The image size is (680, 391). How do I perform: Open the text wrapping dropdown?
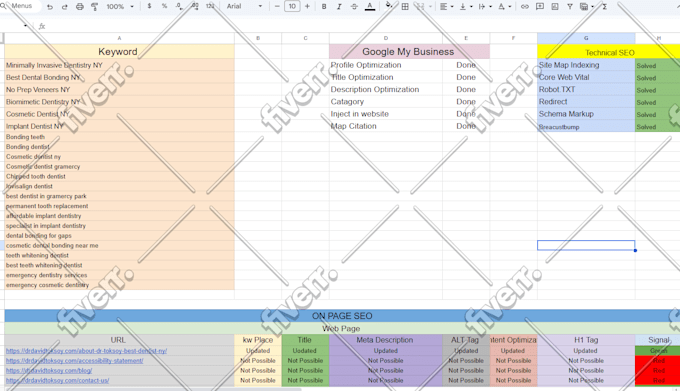[485, 7]
